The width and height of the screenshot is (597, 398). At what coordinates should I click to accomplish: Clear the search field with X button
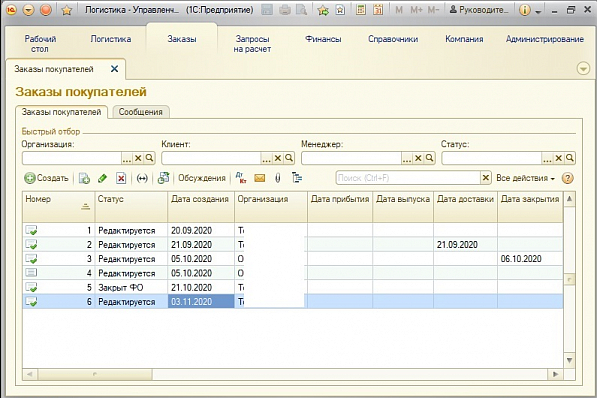click(x=485, y=177)
